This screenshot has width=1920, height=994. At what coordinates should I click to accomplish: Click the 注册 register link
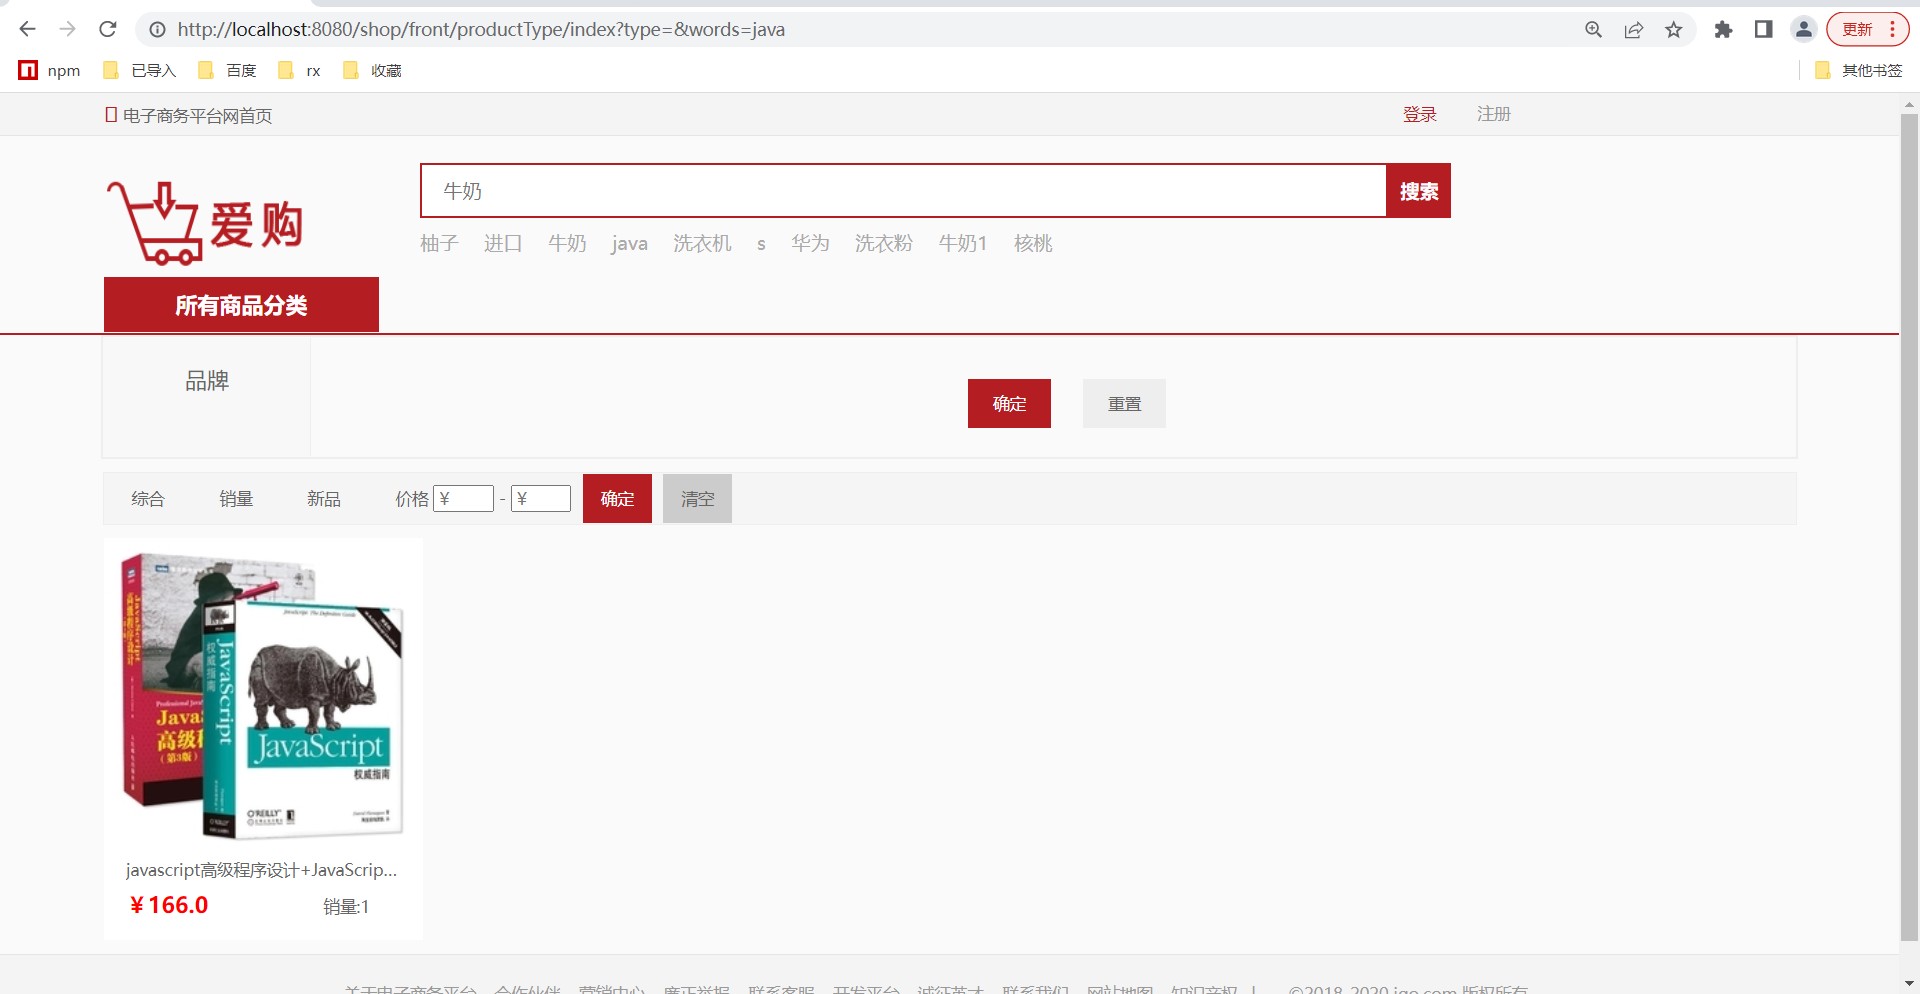click(x=1493, y=114)
